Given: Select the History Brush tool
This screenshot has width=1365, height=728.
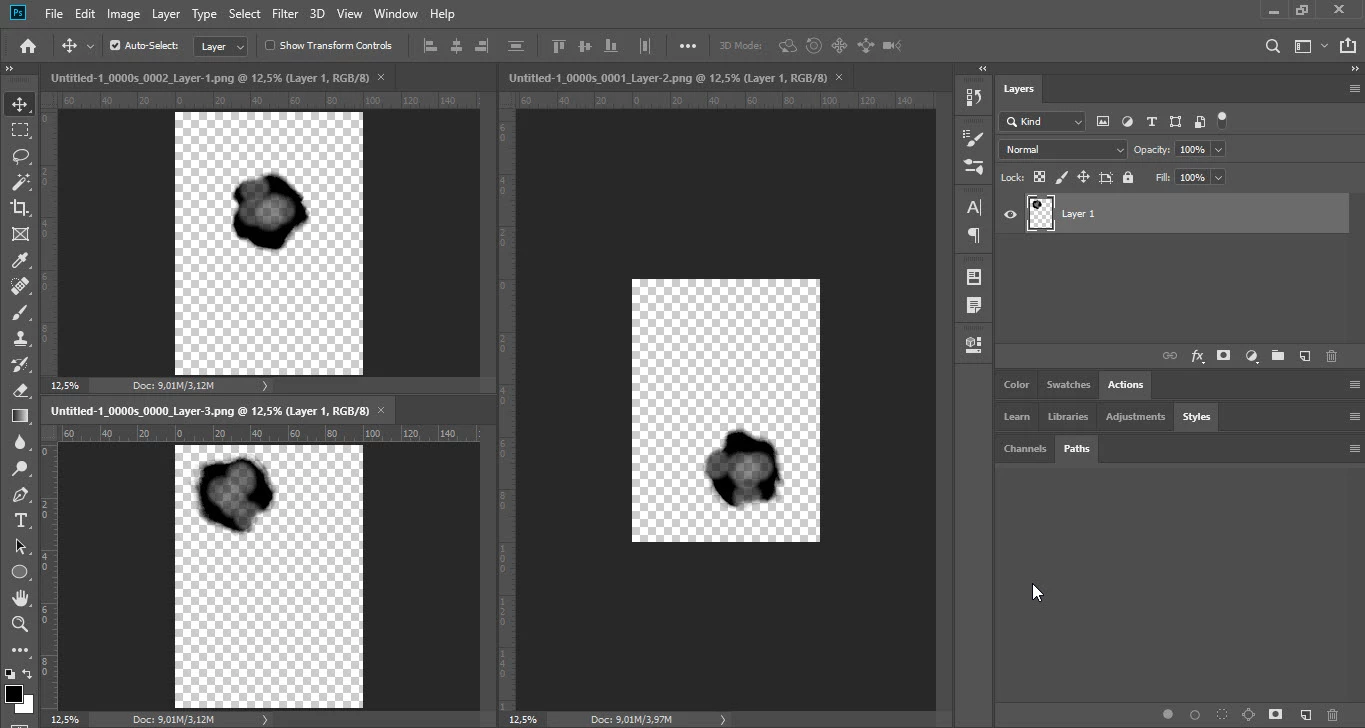Looking at the screenshot, I should coord(20,364).
